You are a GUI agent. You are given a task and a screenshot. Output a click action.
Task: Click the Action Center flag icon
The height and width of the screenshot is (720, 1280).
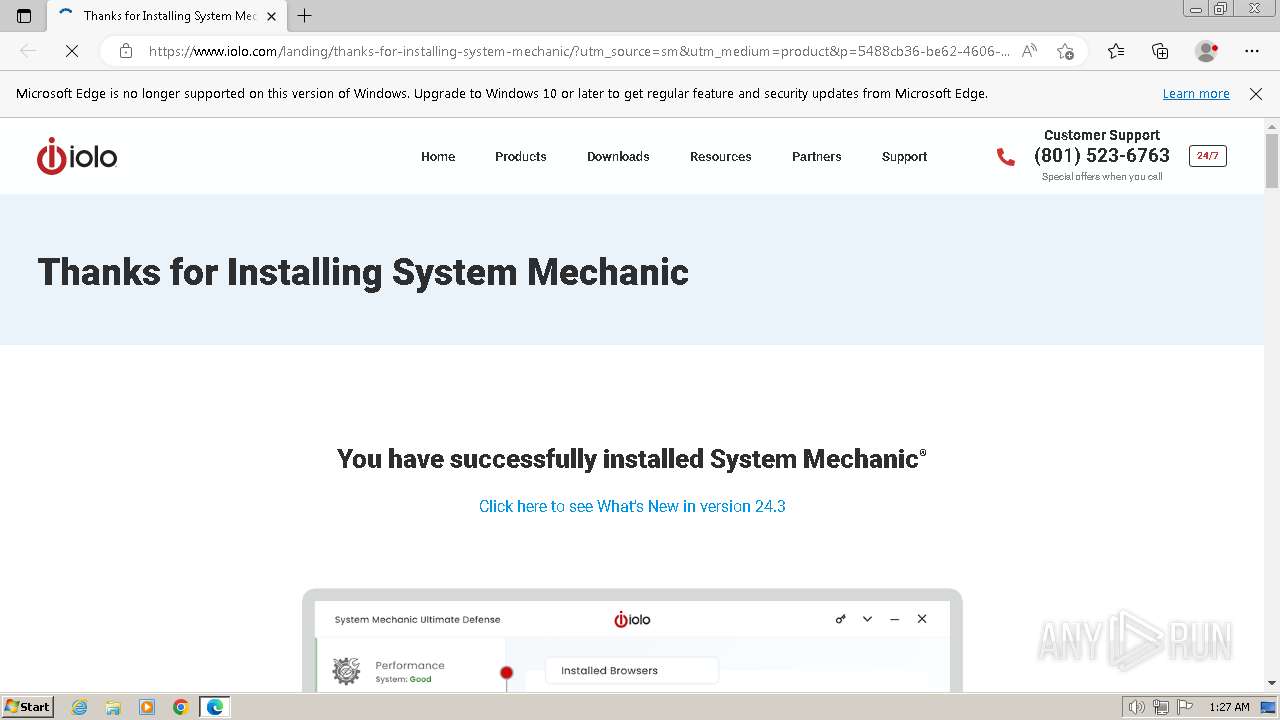[1185, 707]
